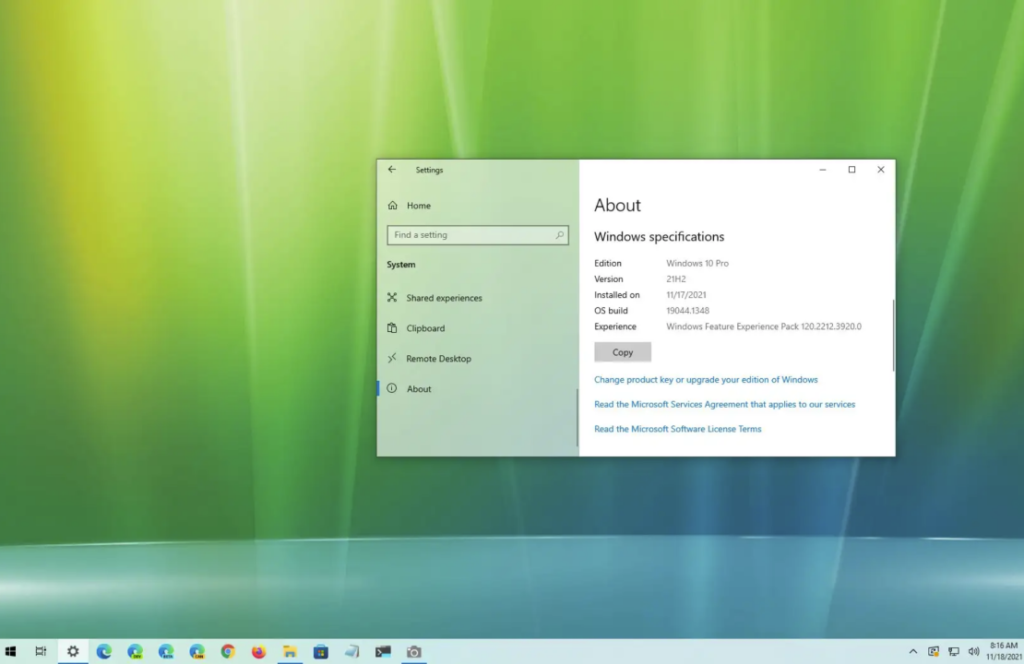Select Shared experiences in the sidebar

click(443, 298)
